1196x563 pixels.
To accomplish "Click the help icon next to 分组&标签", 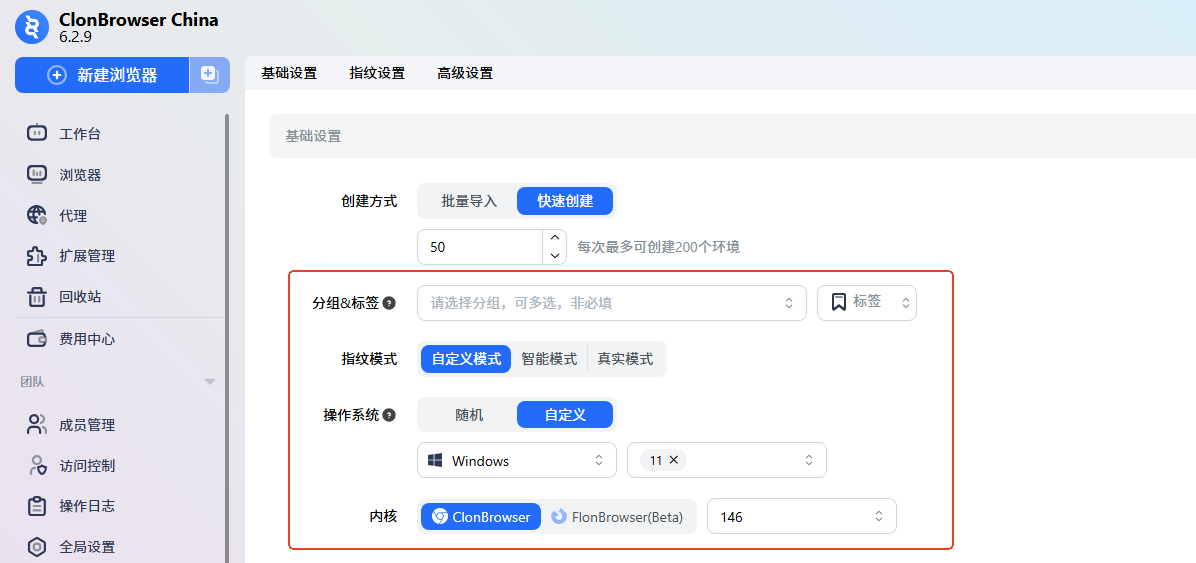I will pos(389,303).
